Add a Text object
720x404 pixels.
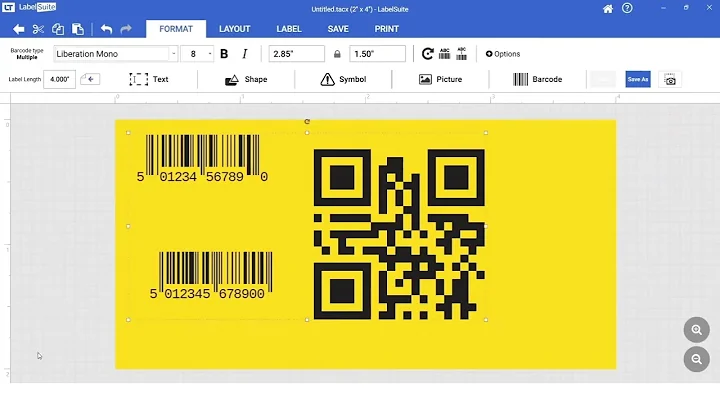tap(149, 79)
